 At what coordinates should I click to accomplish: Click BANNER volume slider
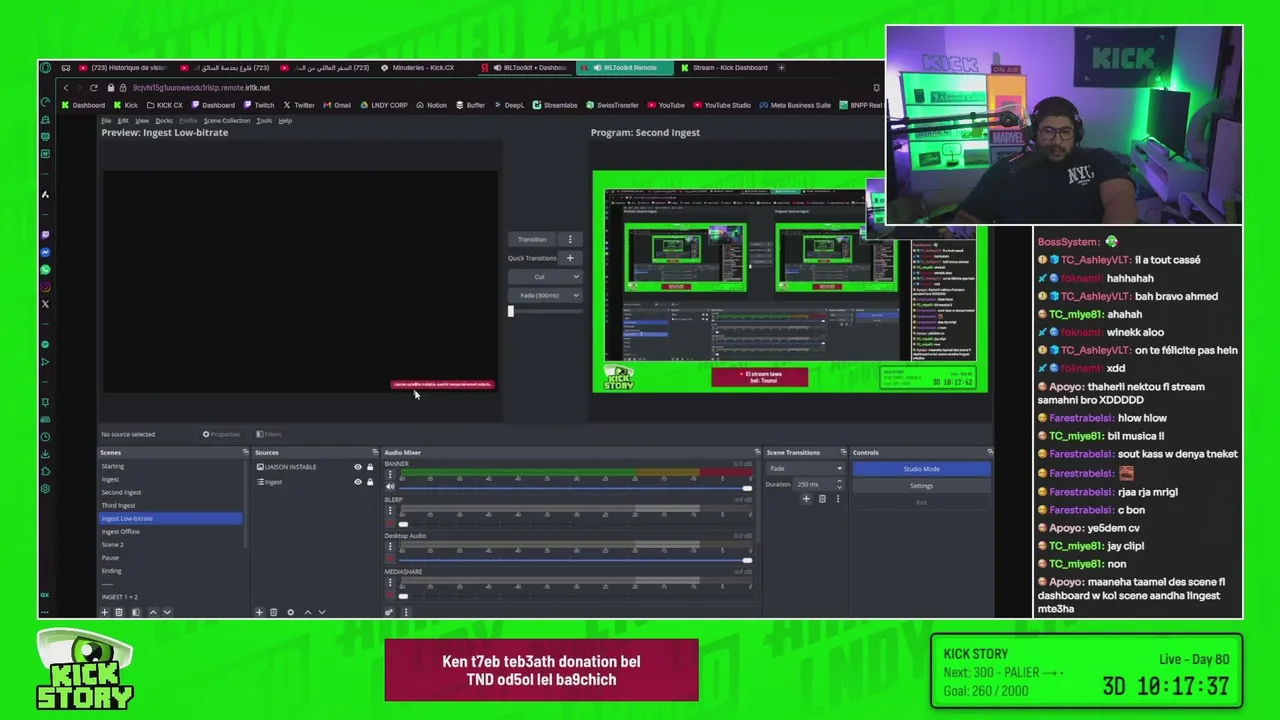pos(575,487)
